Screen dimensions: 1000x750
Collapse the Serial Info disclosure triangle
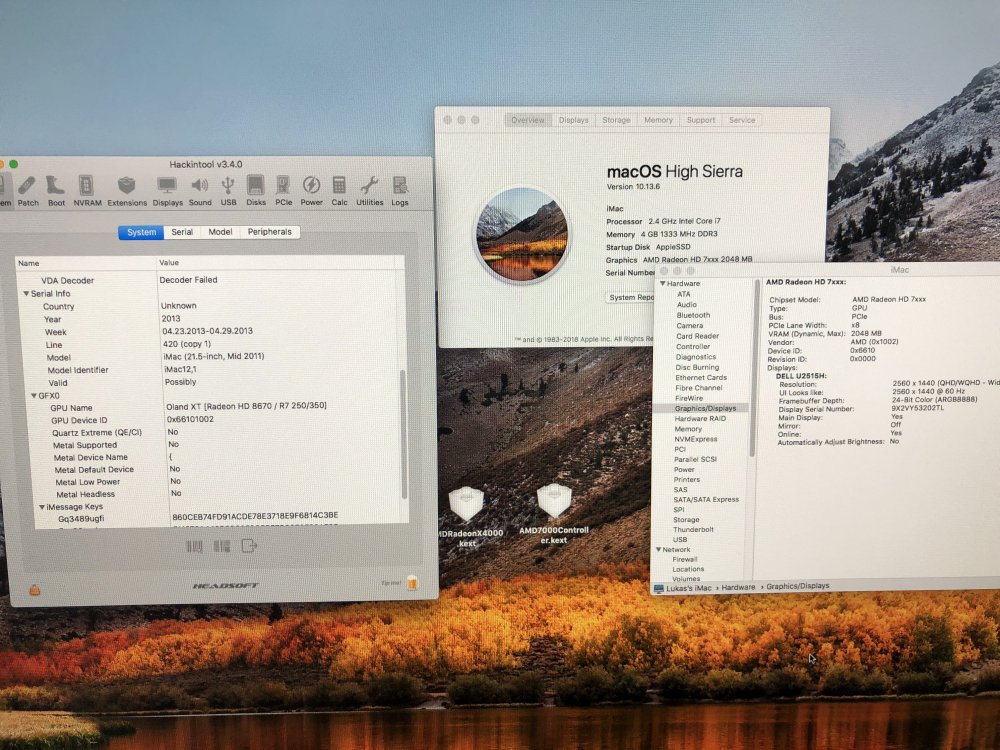[26, 294]
